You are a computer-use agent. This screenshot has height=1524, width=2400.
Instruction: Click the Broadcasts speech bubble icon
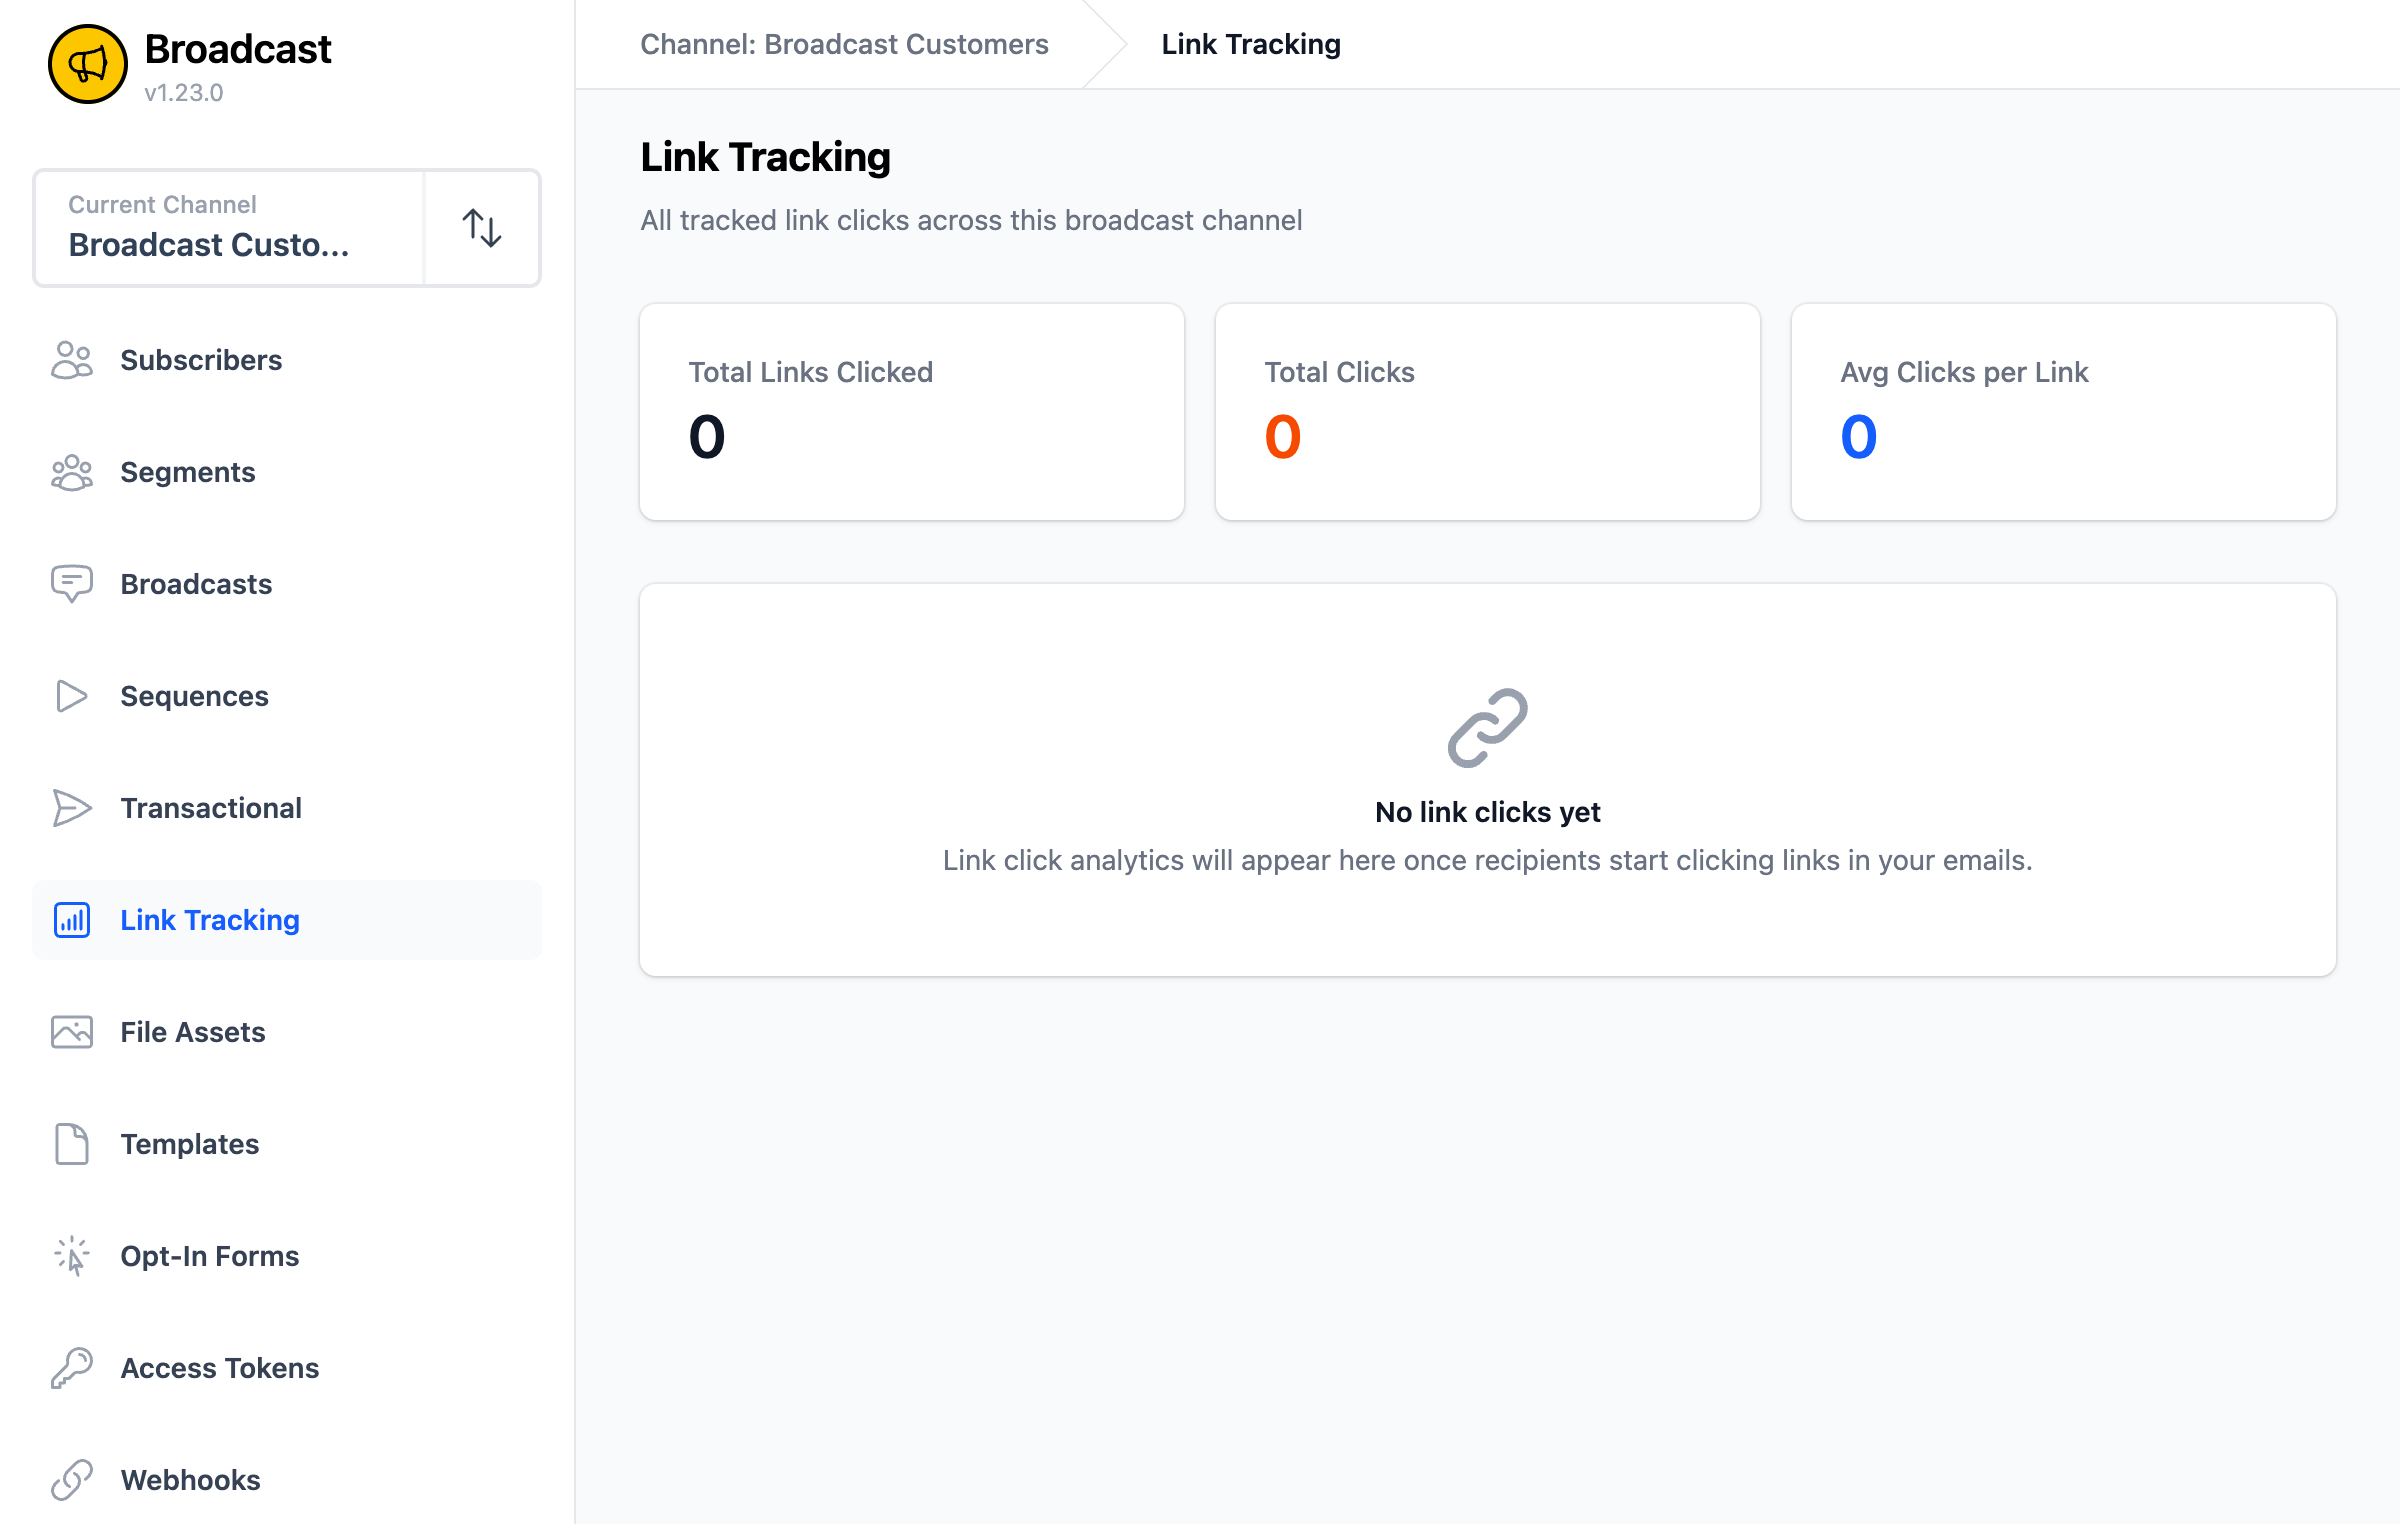tap(71, 584)
